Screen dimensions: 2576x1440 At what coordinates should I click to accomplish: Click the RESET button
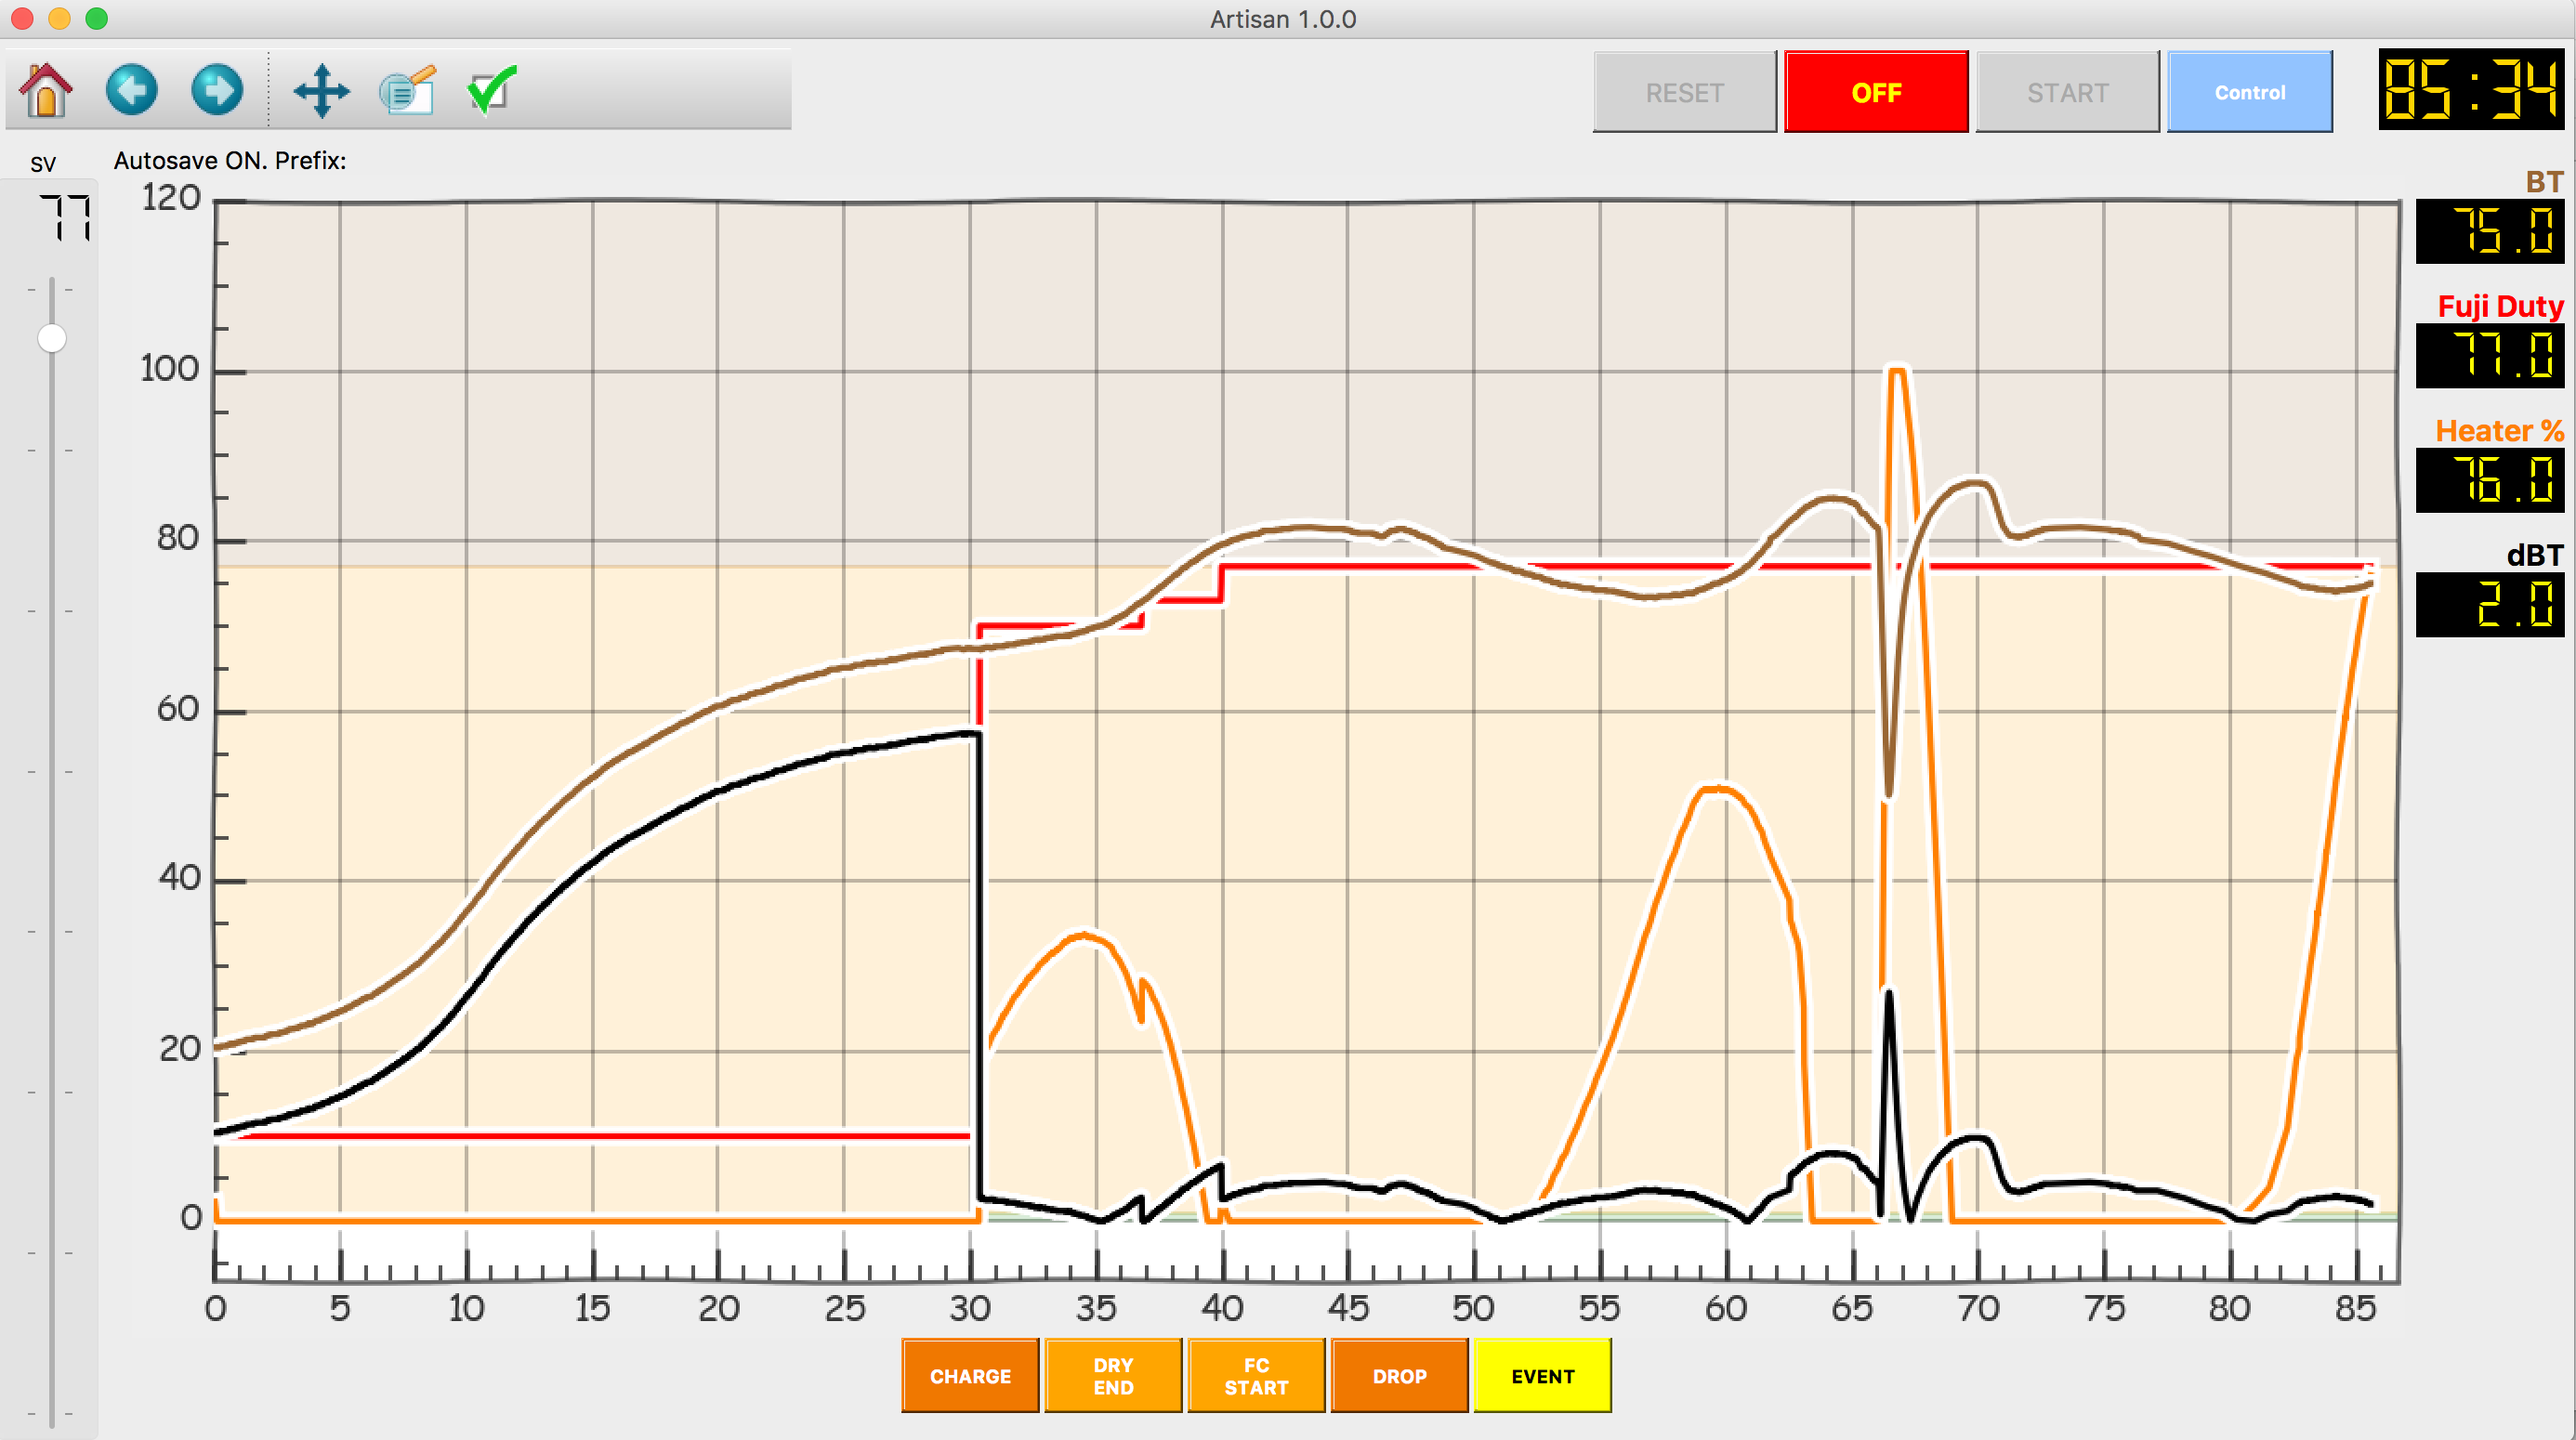click(1684, 92)
